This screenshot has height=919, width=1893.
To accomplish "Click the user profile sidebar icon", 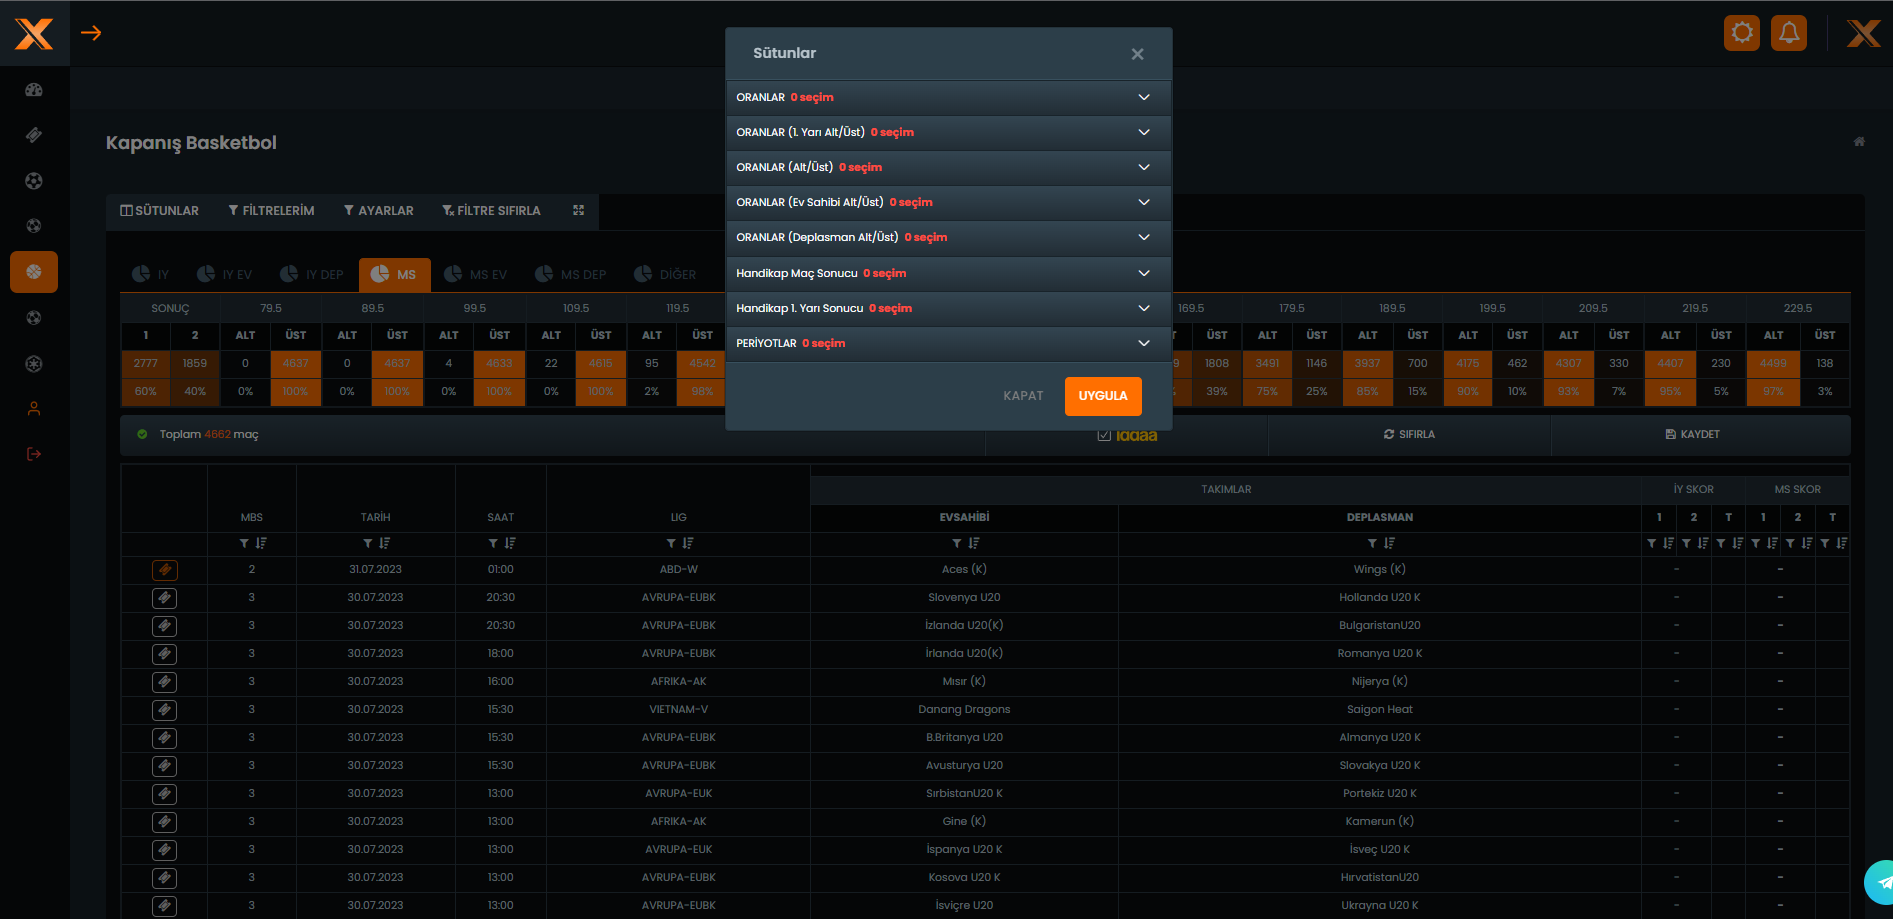I will pos(34,409).
